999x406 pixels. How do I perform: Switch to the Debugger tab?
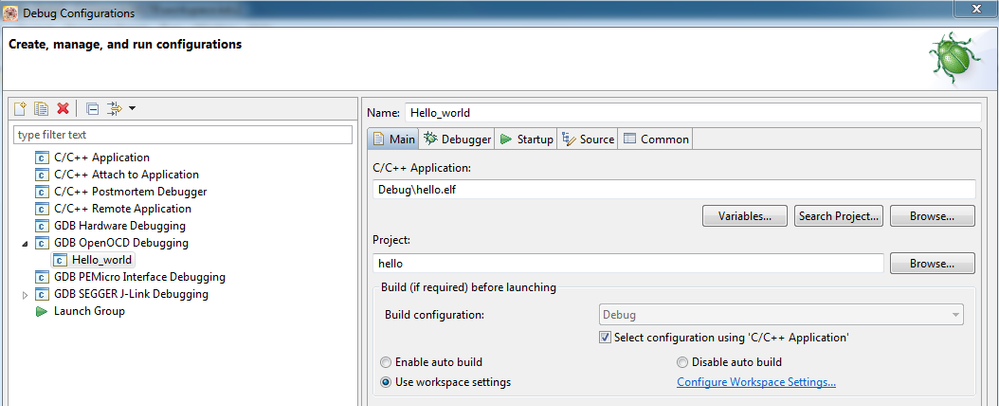457,139
